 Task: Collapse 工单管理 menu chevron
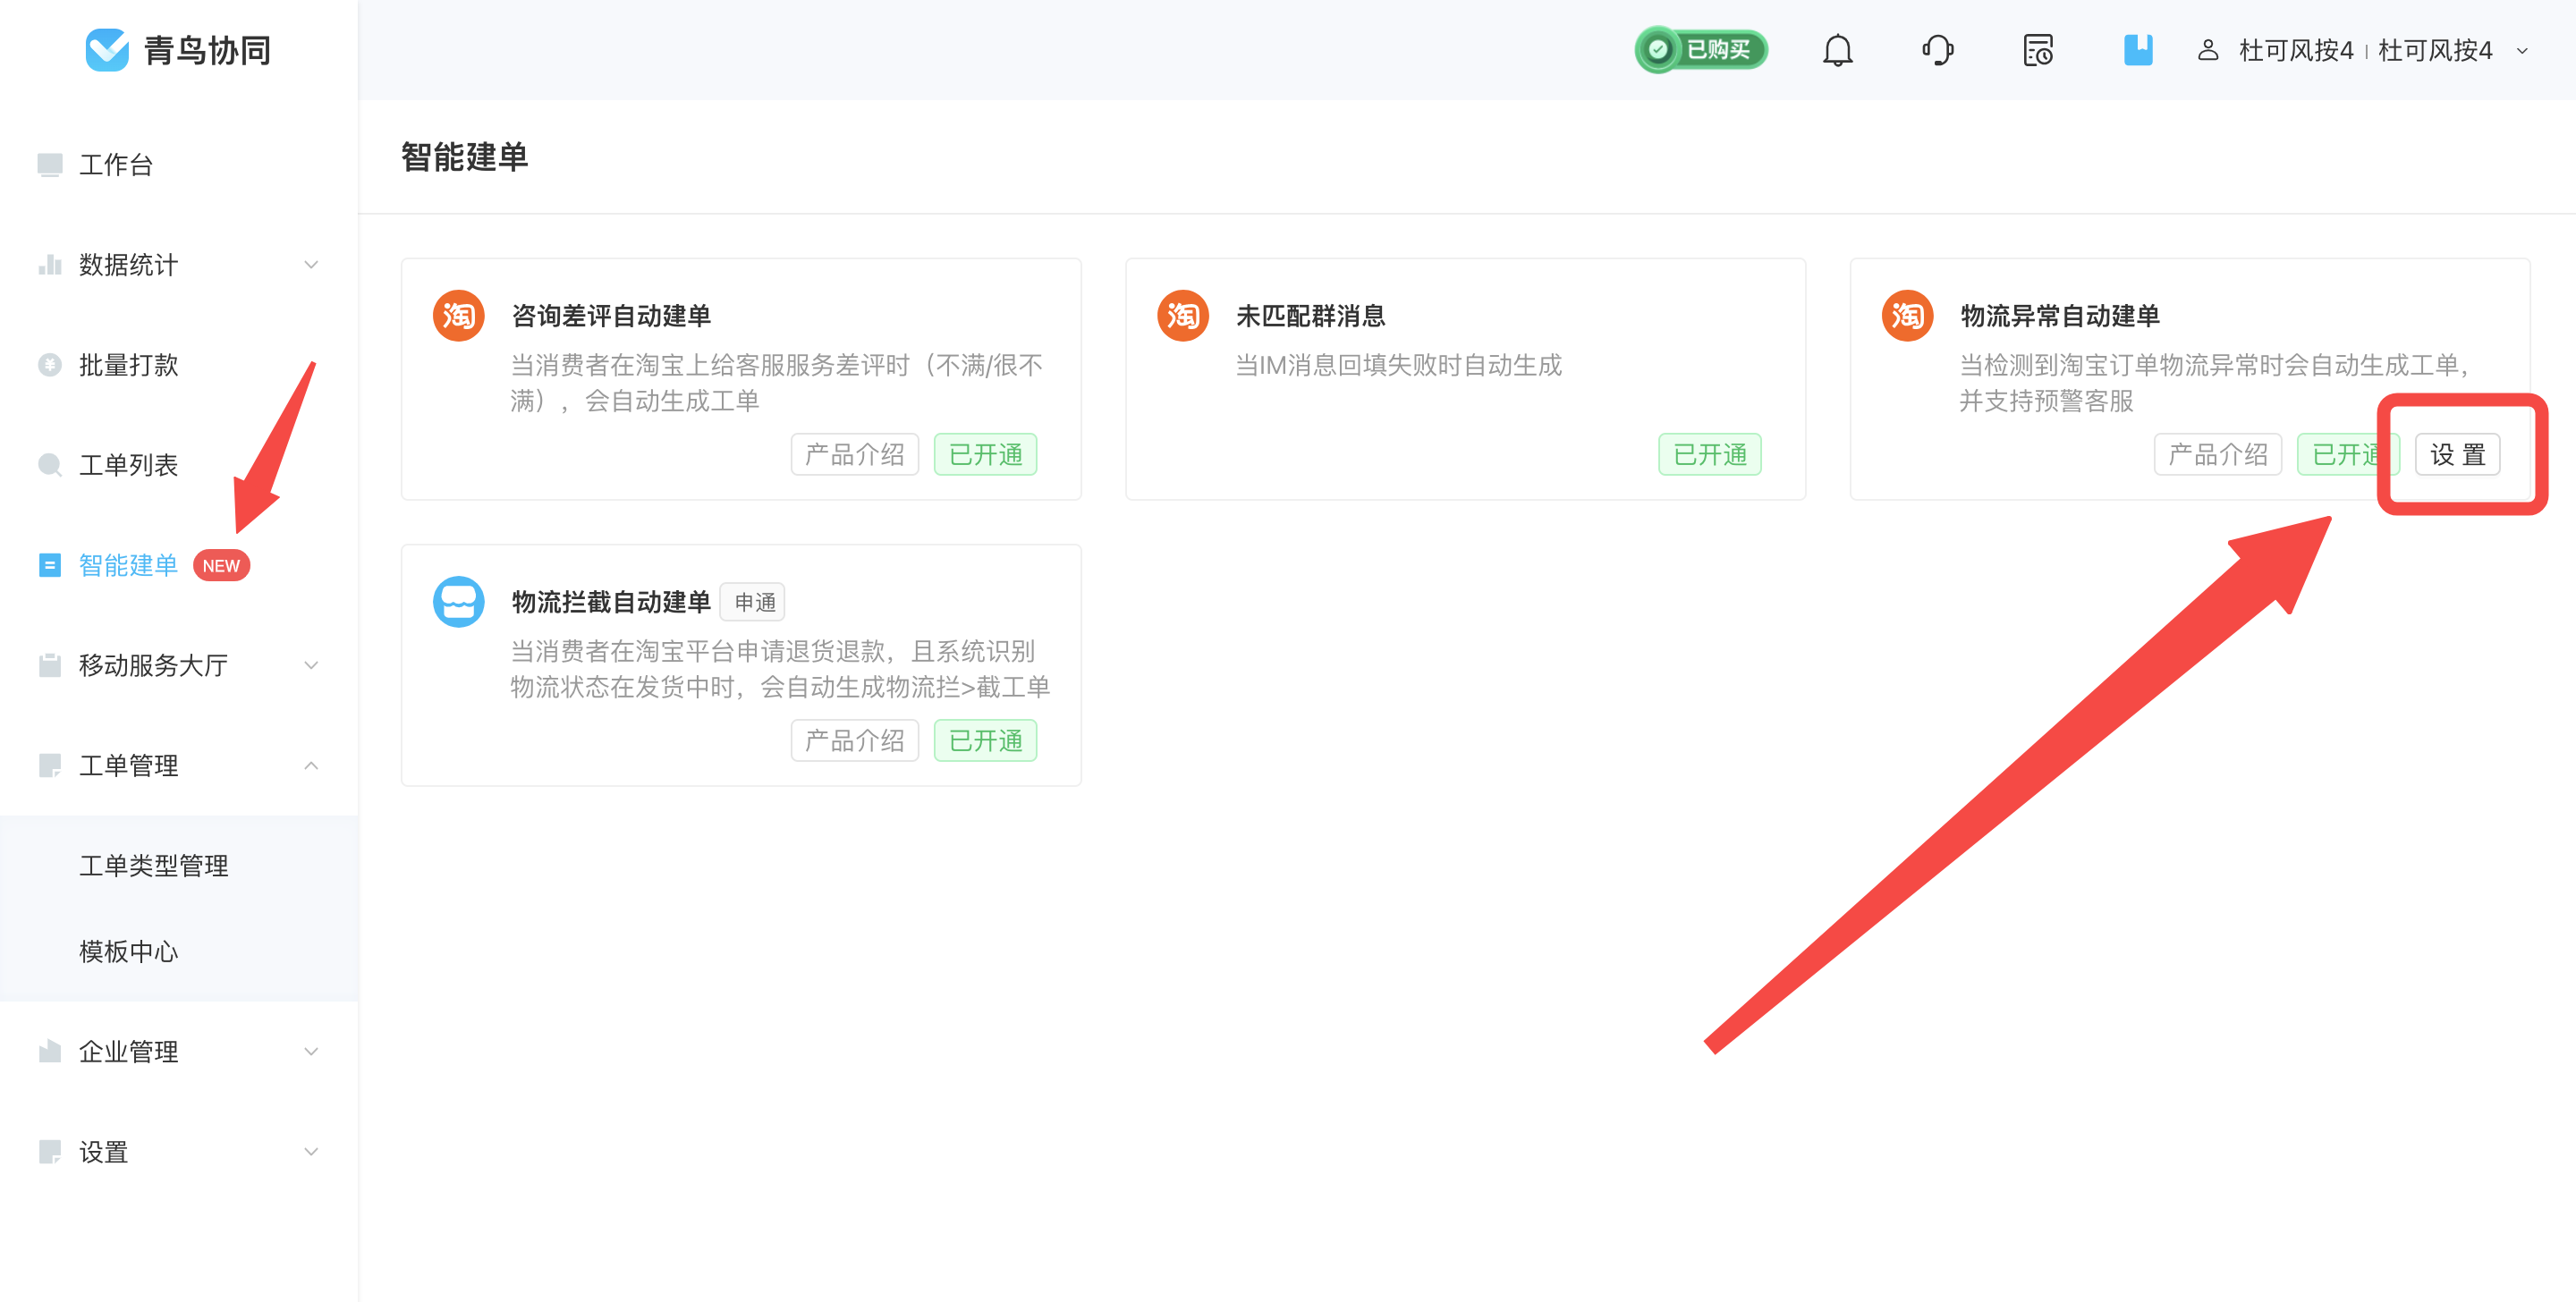pos(311,765)
